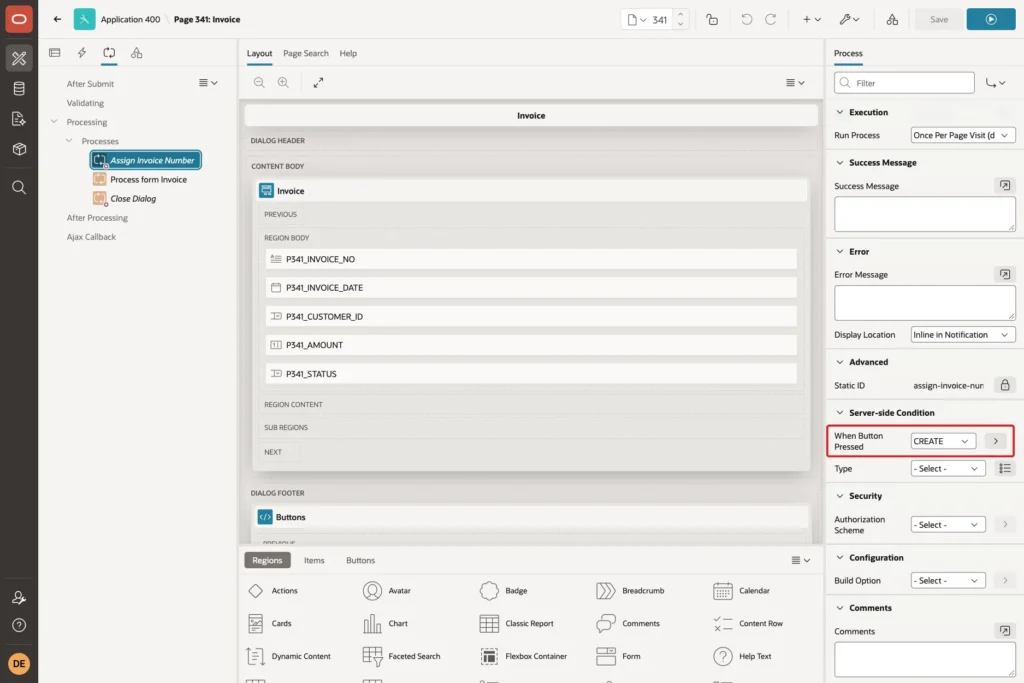Pick the Faceted Search region

click(x=402, y=656)
